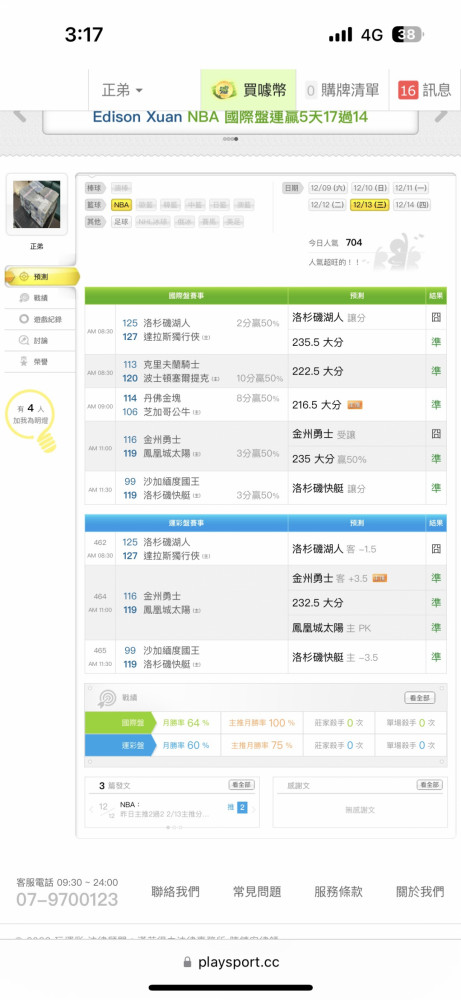Go to next banner with right arrow

(x=441, y=116)
